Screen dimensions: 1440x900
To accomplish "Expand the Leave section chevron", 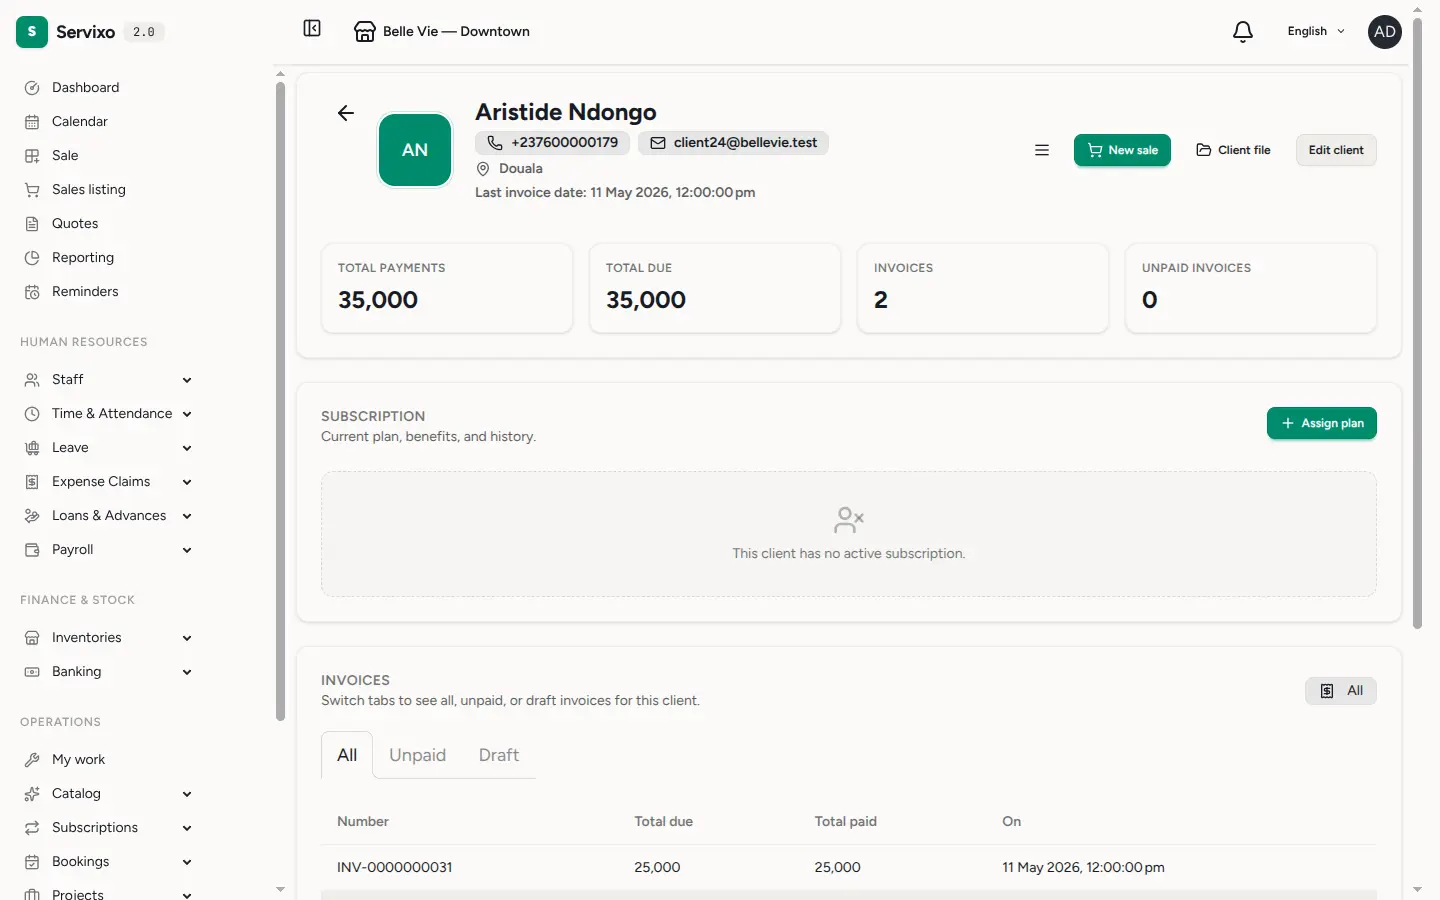I will coord(187,448).
